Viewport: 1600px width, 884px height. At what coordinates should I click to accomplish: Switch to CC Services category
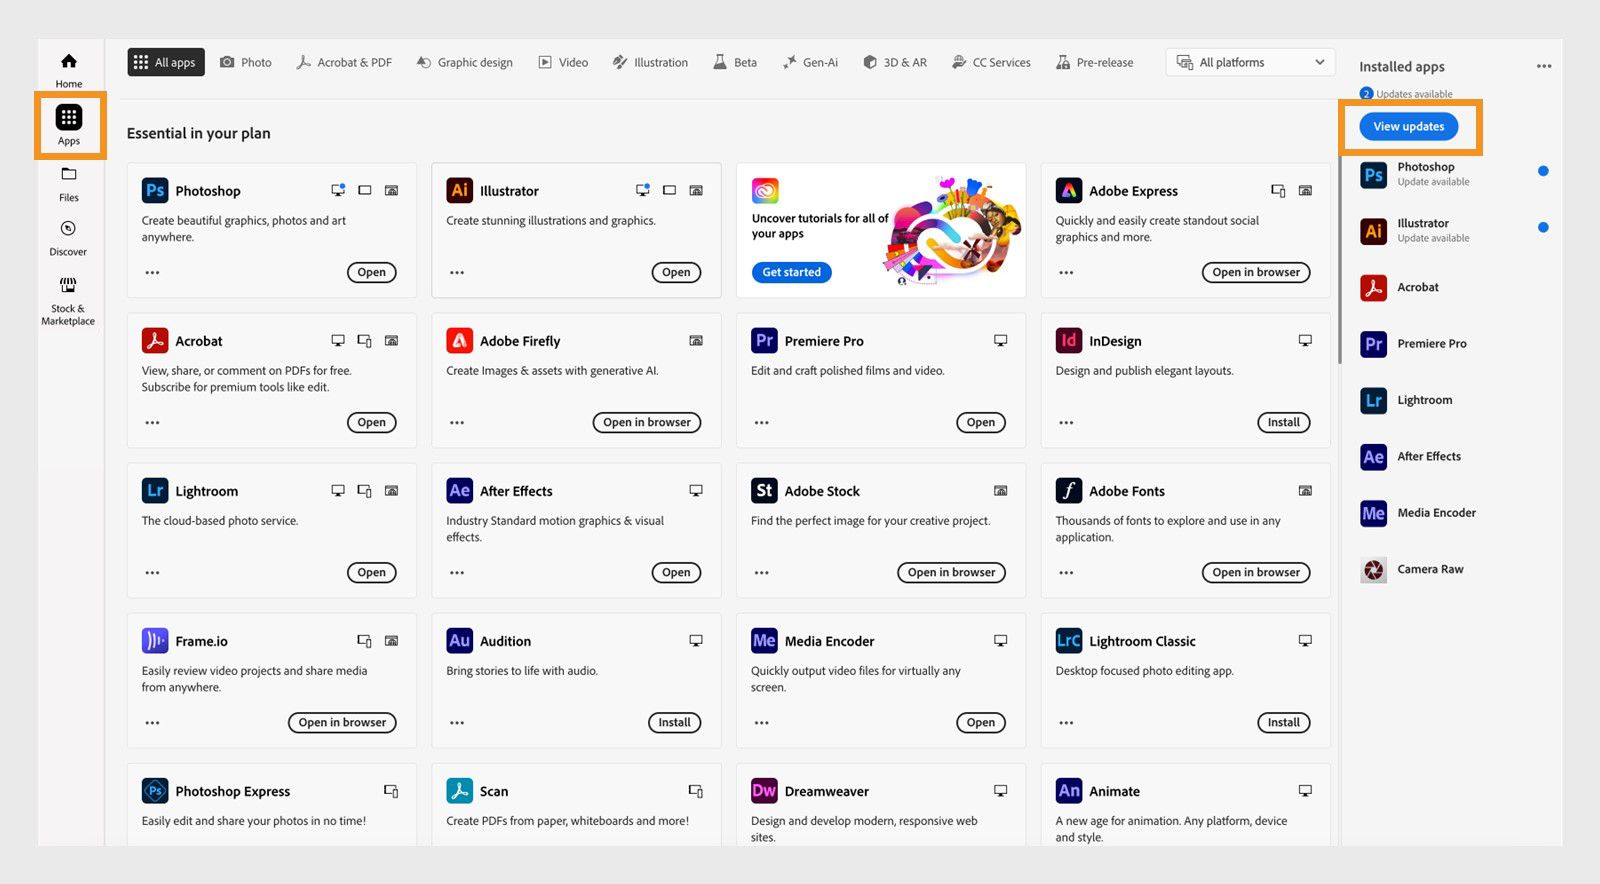(991, 62)
